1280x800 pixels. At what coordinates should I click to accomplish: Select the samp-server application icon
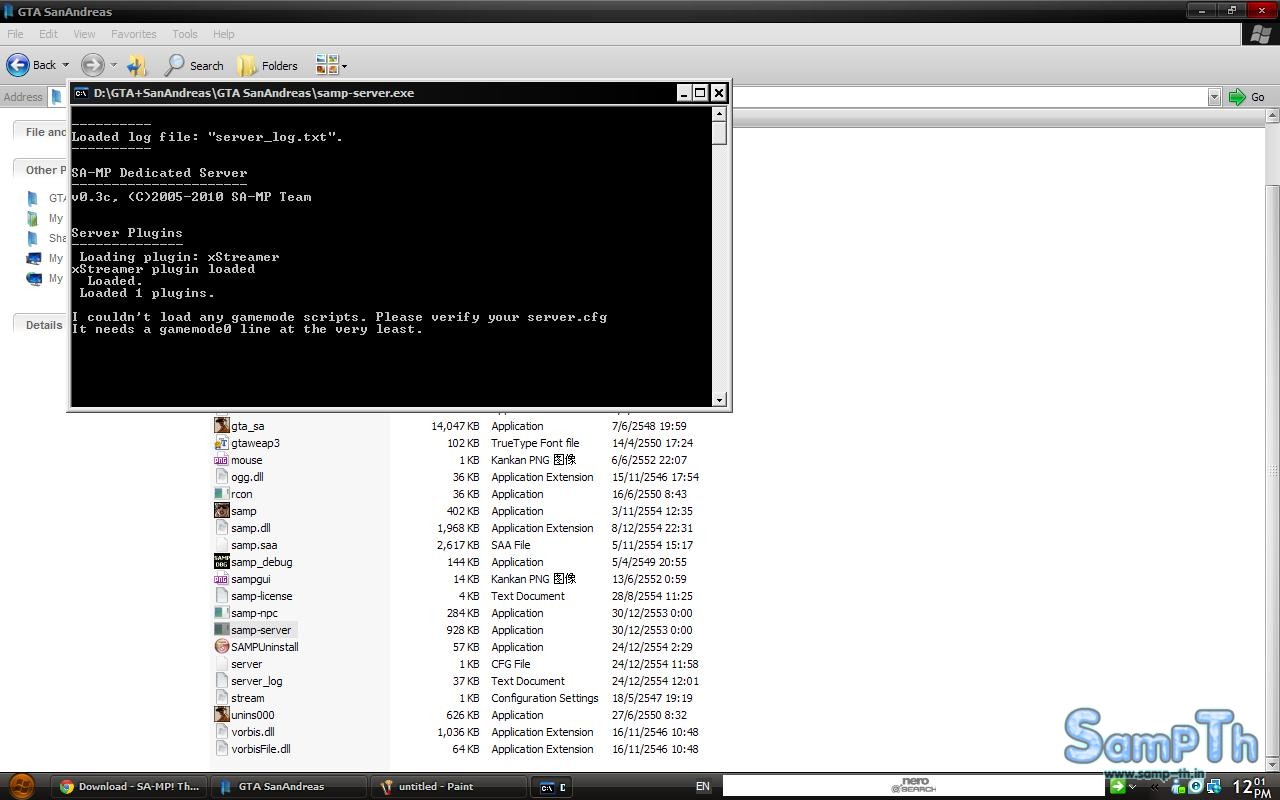pyautogui.click(x=221, y=630)
